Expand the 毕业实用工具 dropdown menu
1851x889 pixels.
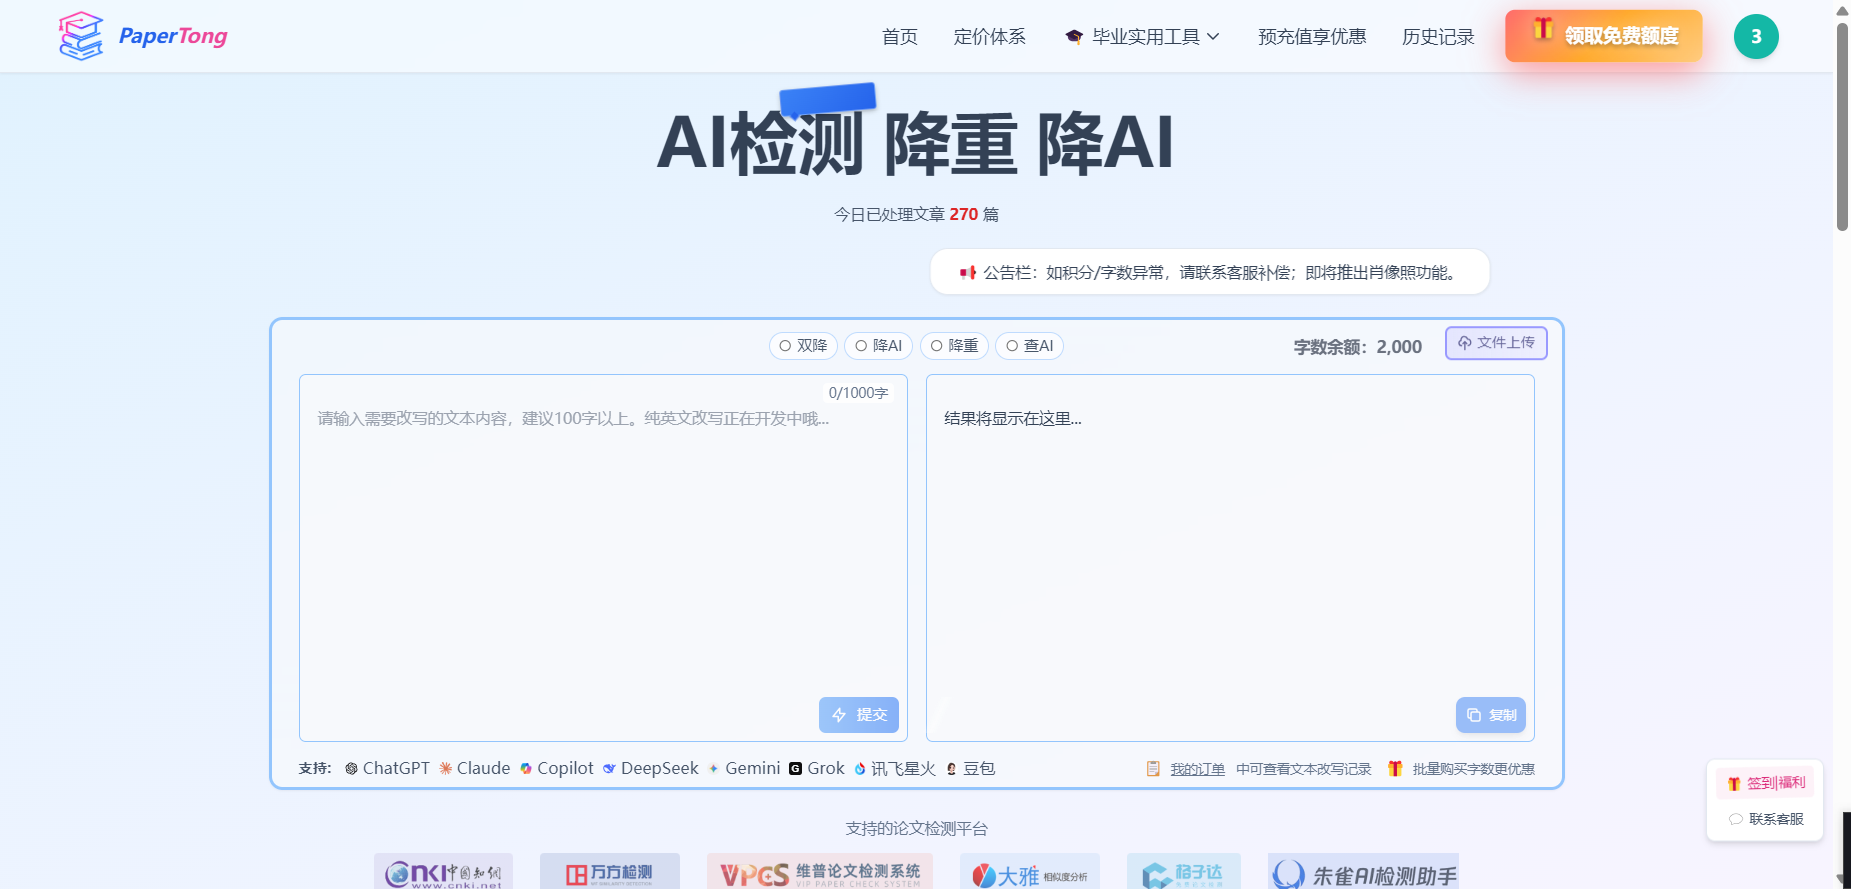[1144, 37]
